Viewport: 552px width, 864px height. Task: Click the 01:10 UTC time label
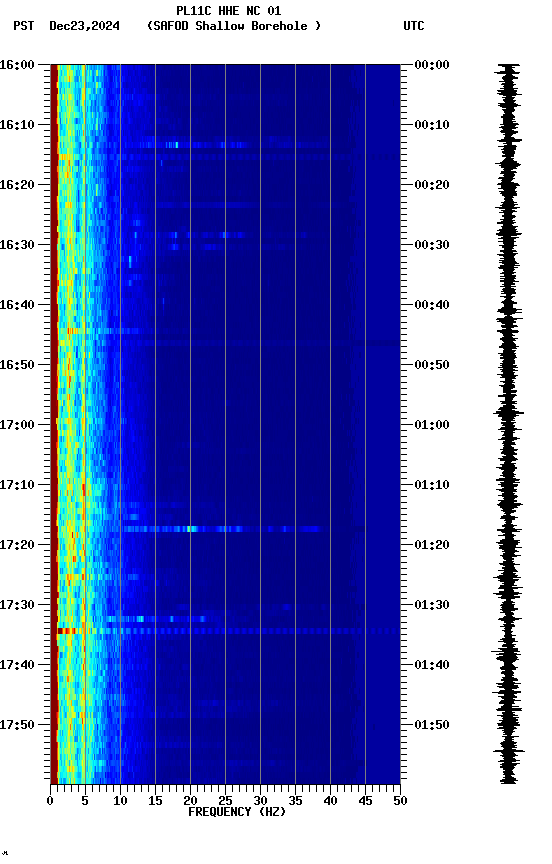(x=432, y=485)
